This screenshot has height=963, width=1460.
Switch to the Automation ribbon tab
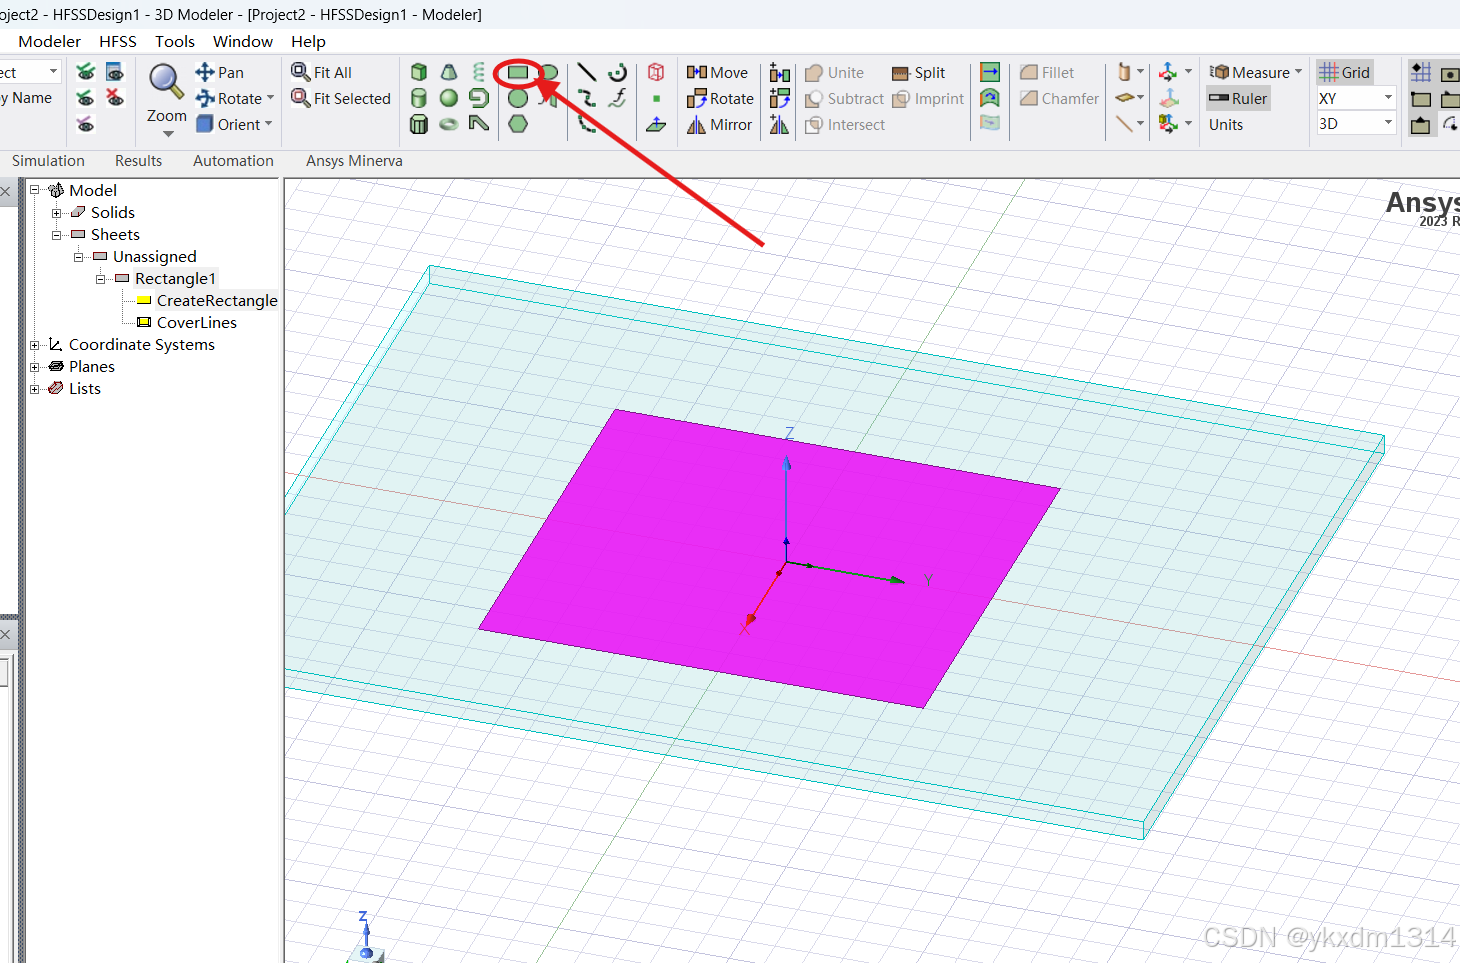click(x=233, y=160)
